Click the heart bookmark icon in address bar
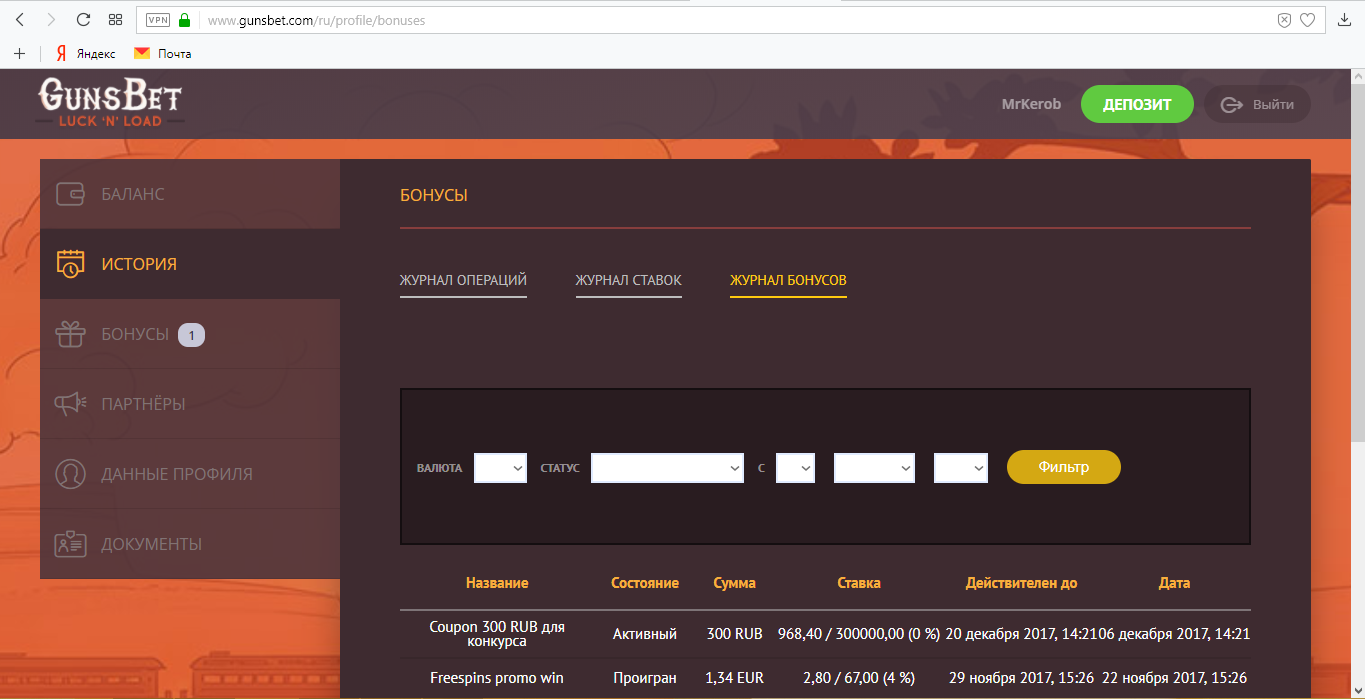 pos(1307,20)
